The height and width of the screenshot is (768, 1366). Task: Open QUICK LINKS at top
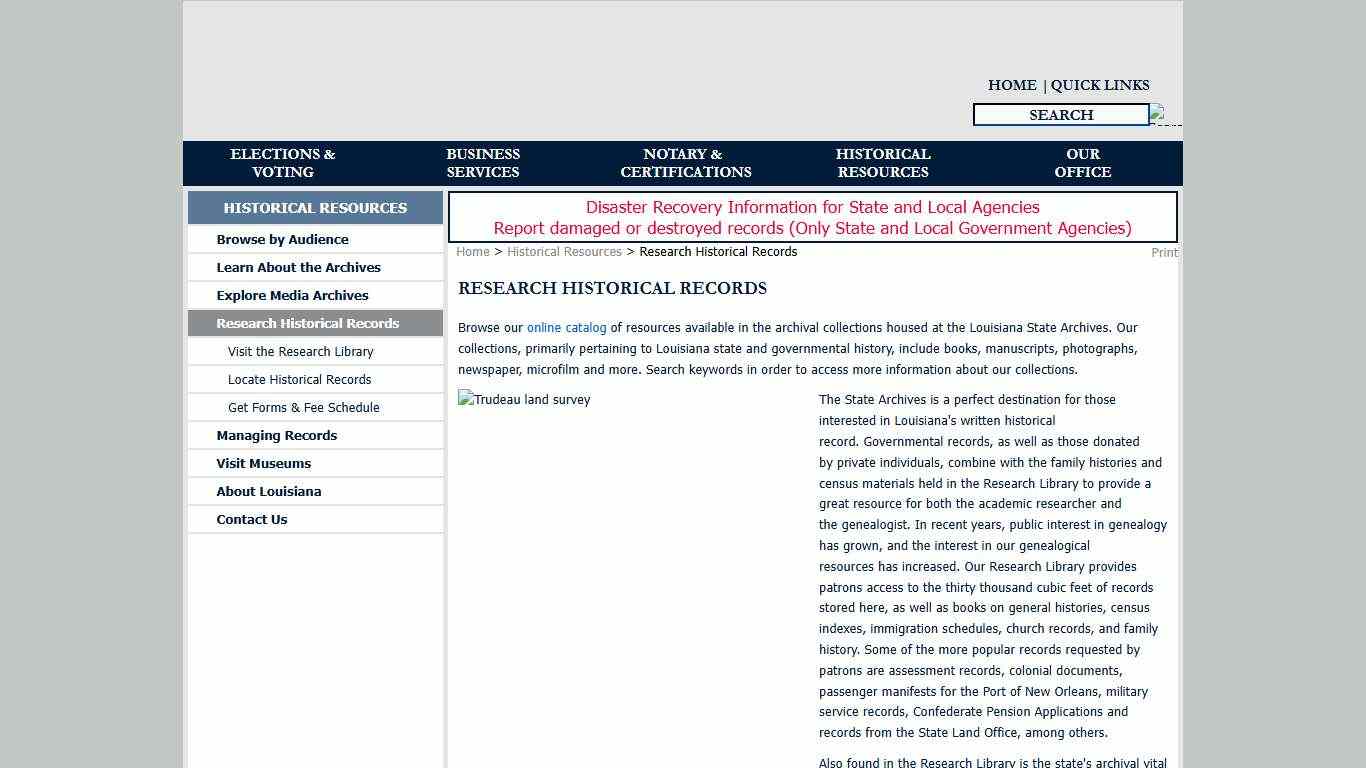tap(1099, 86)
